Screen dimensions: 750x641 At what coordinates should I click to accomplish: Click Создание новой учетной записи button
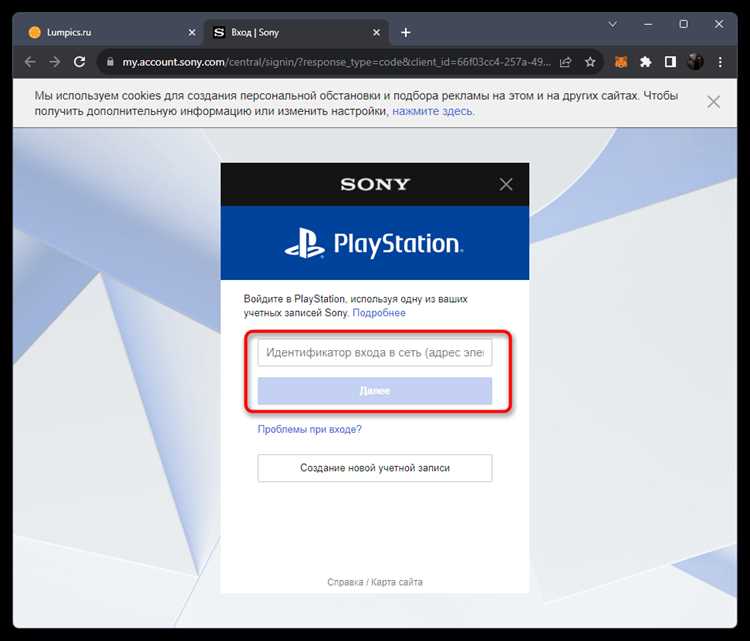tap(375, 468)
